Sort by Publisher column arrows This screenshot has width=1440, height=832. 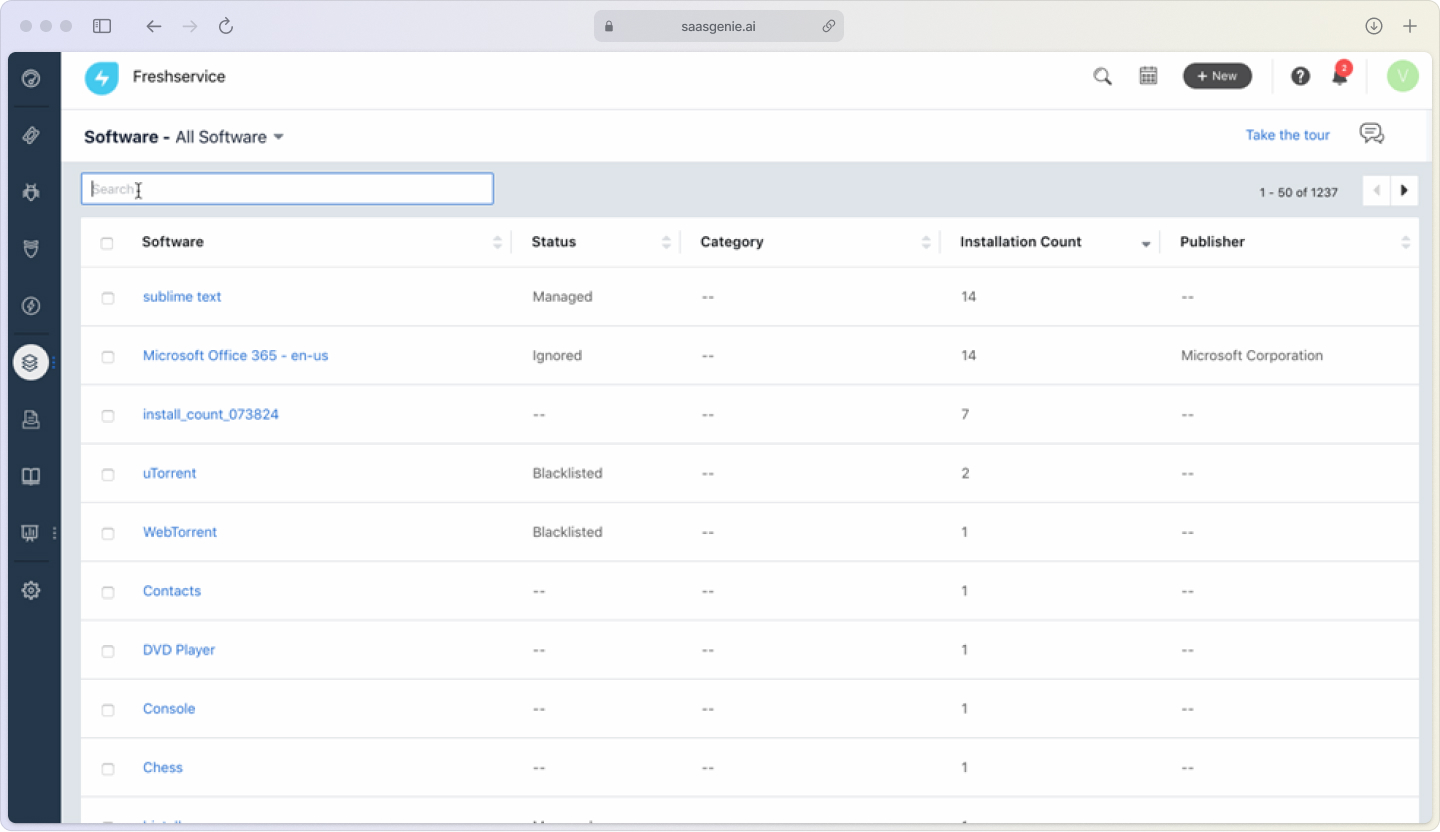(x=1406, y=242)
